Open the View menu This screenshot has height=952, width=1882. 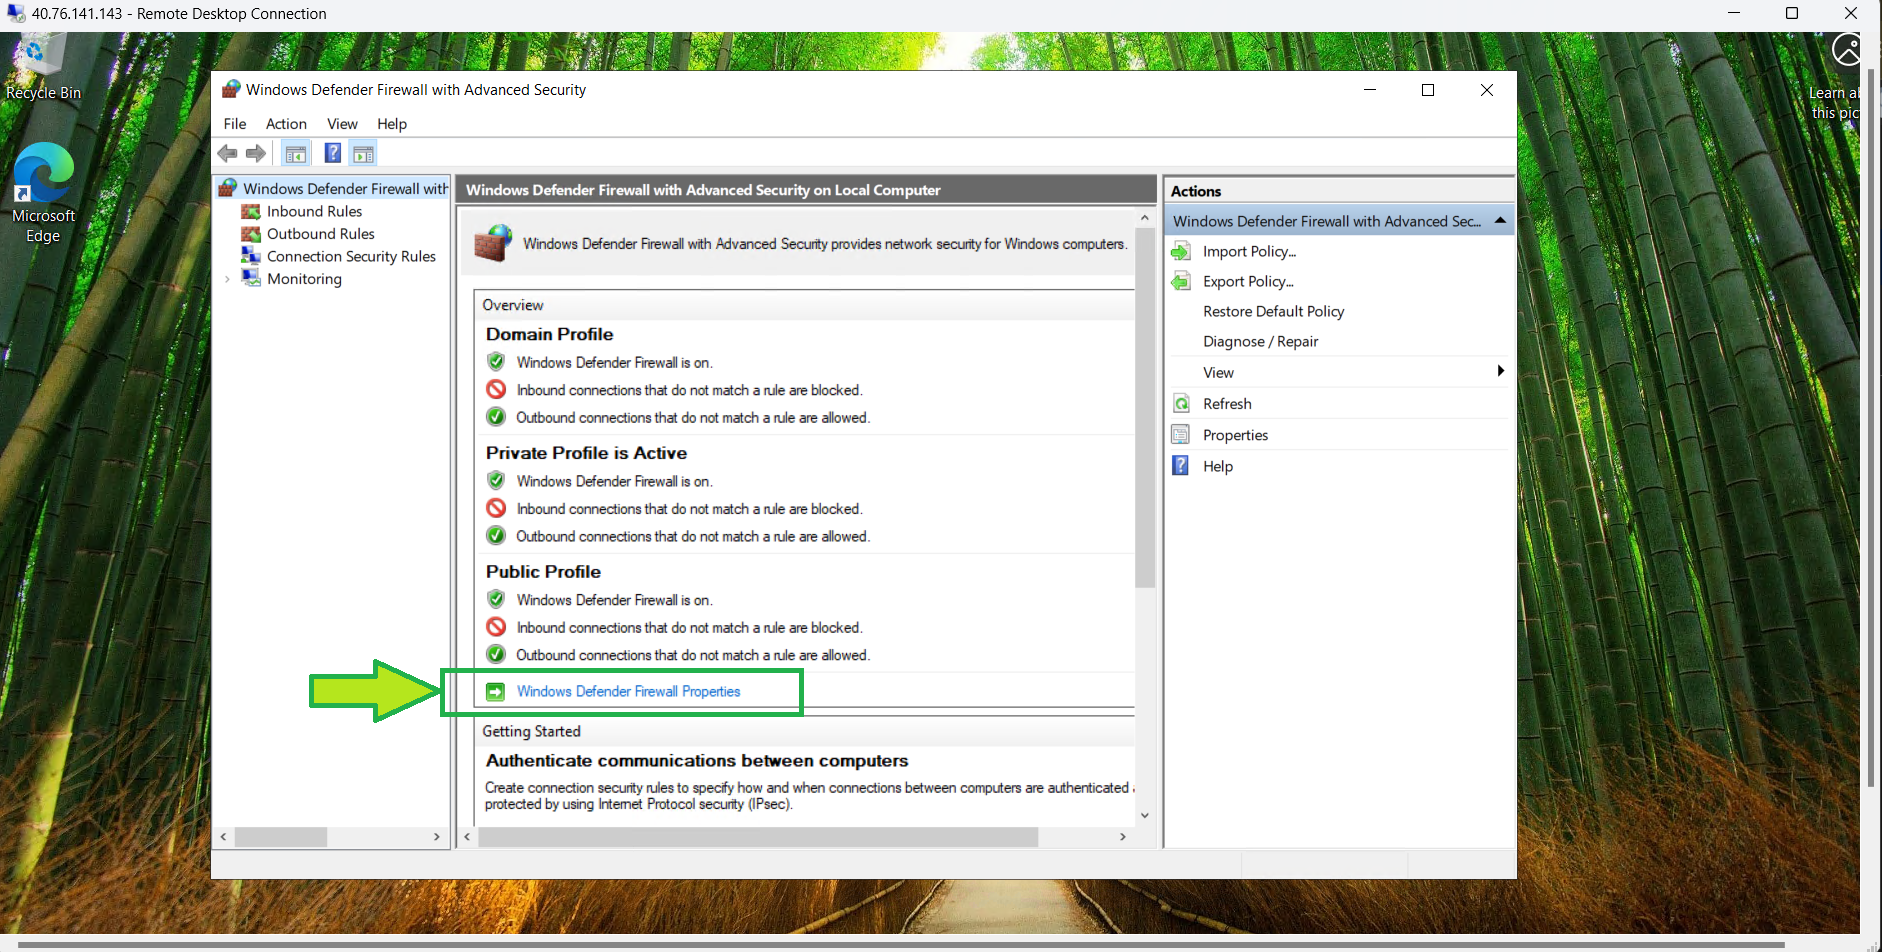(342, 124)
